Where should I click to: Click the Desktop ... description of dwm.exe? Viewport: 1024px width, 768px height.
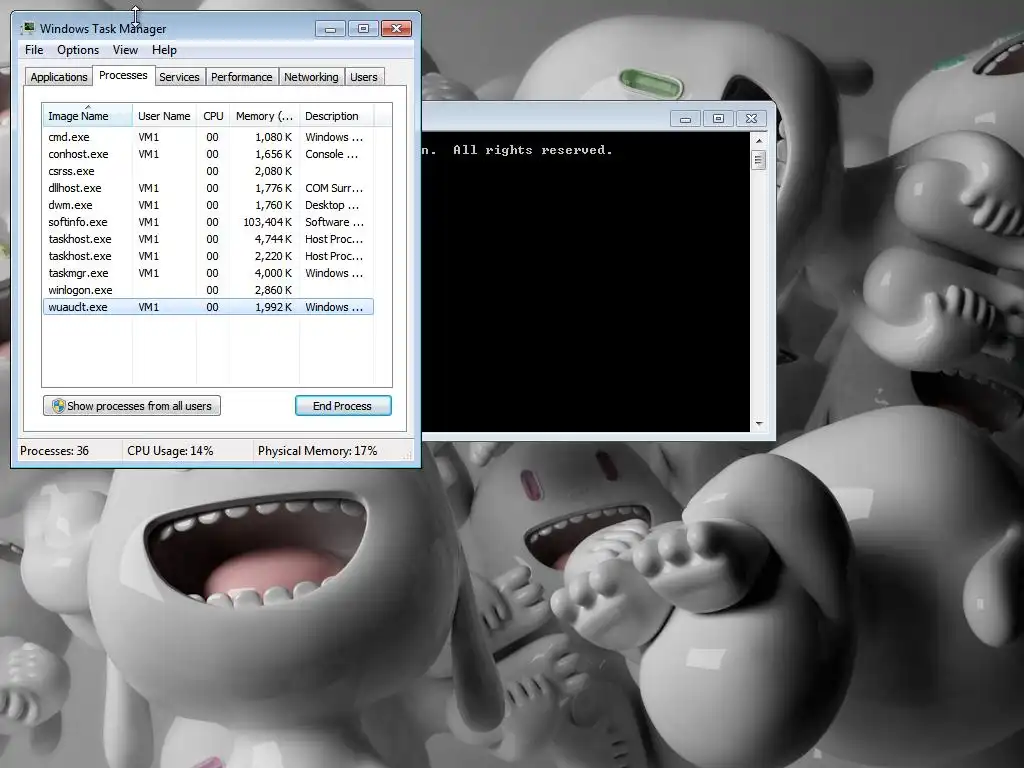click(332, 205)
